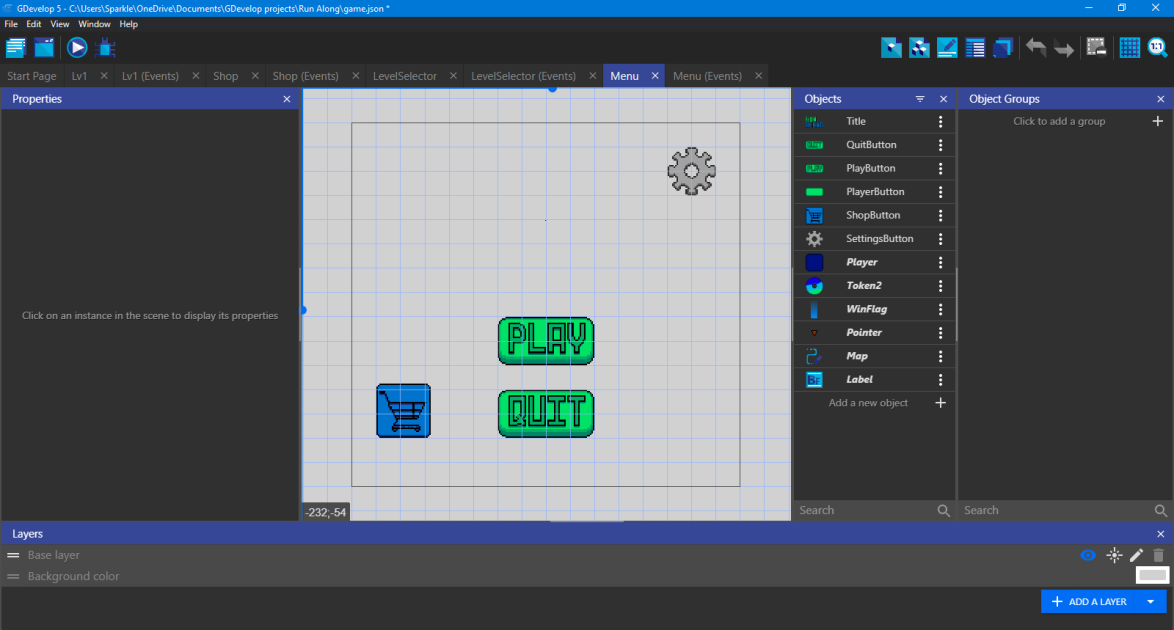
Task: Open Base layer lighting effects icon
Action: pyautogui.click(x=1114, y=555)
